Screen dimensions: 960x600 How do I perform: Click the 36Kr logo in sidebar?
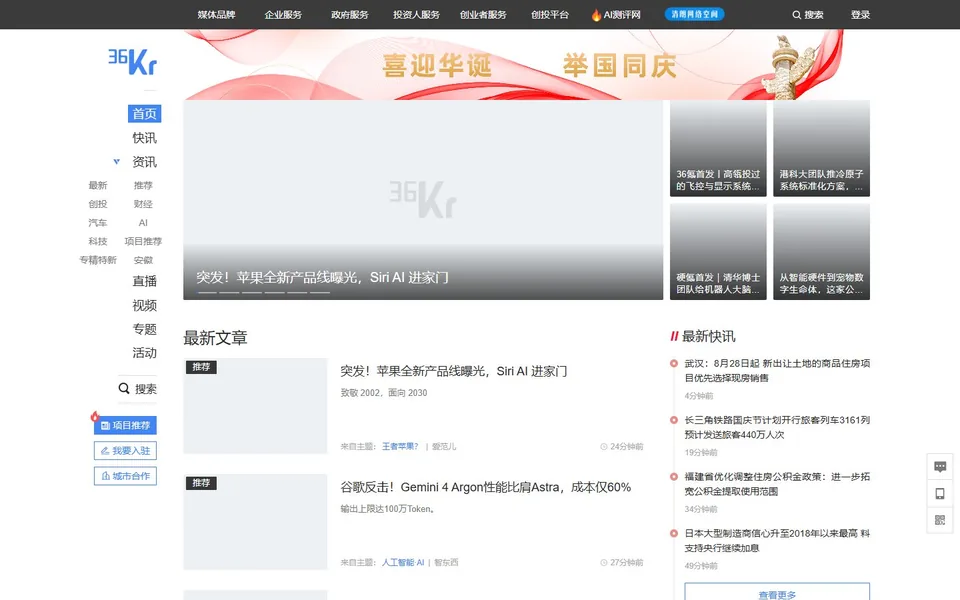coord(132,61)
